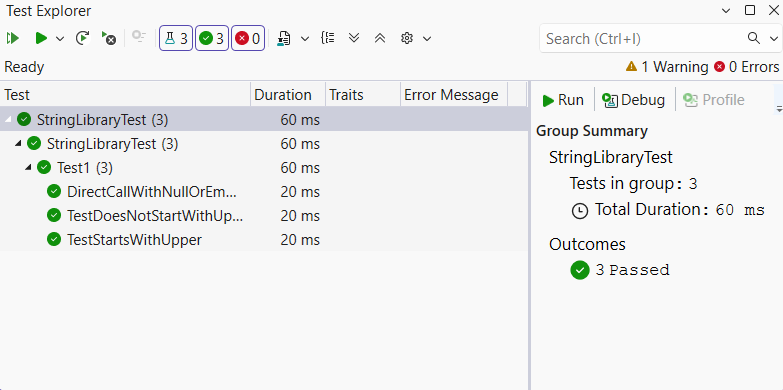Click Debug in the details pane
This screenshot has height=390, width=783.
(x=633, y=100)
